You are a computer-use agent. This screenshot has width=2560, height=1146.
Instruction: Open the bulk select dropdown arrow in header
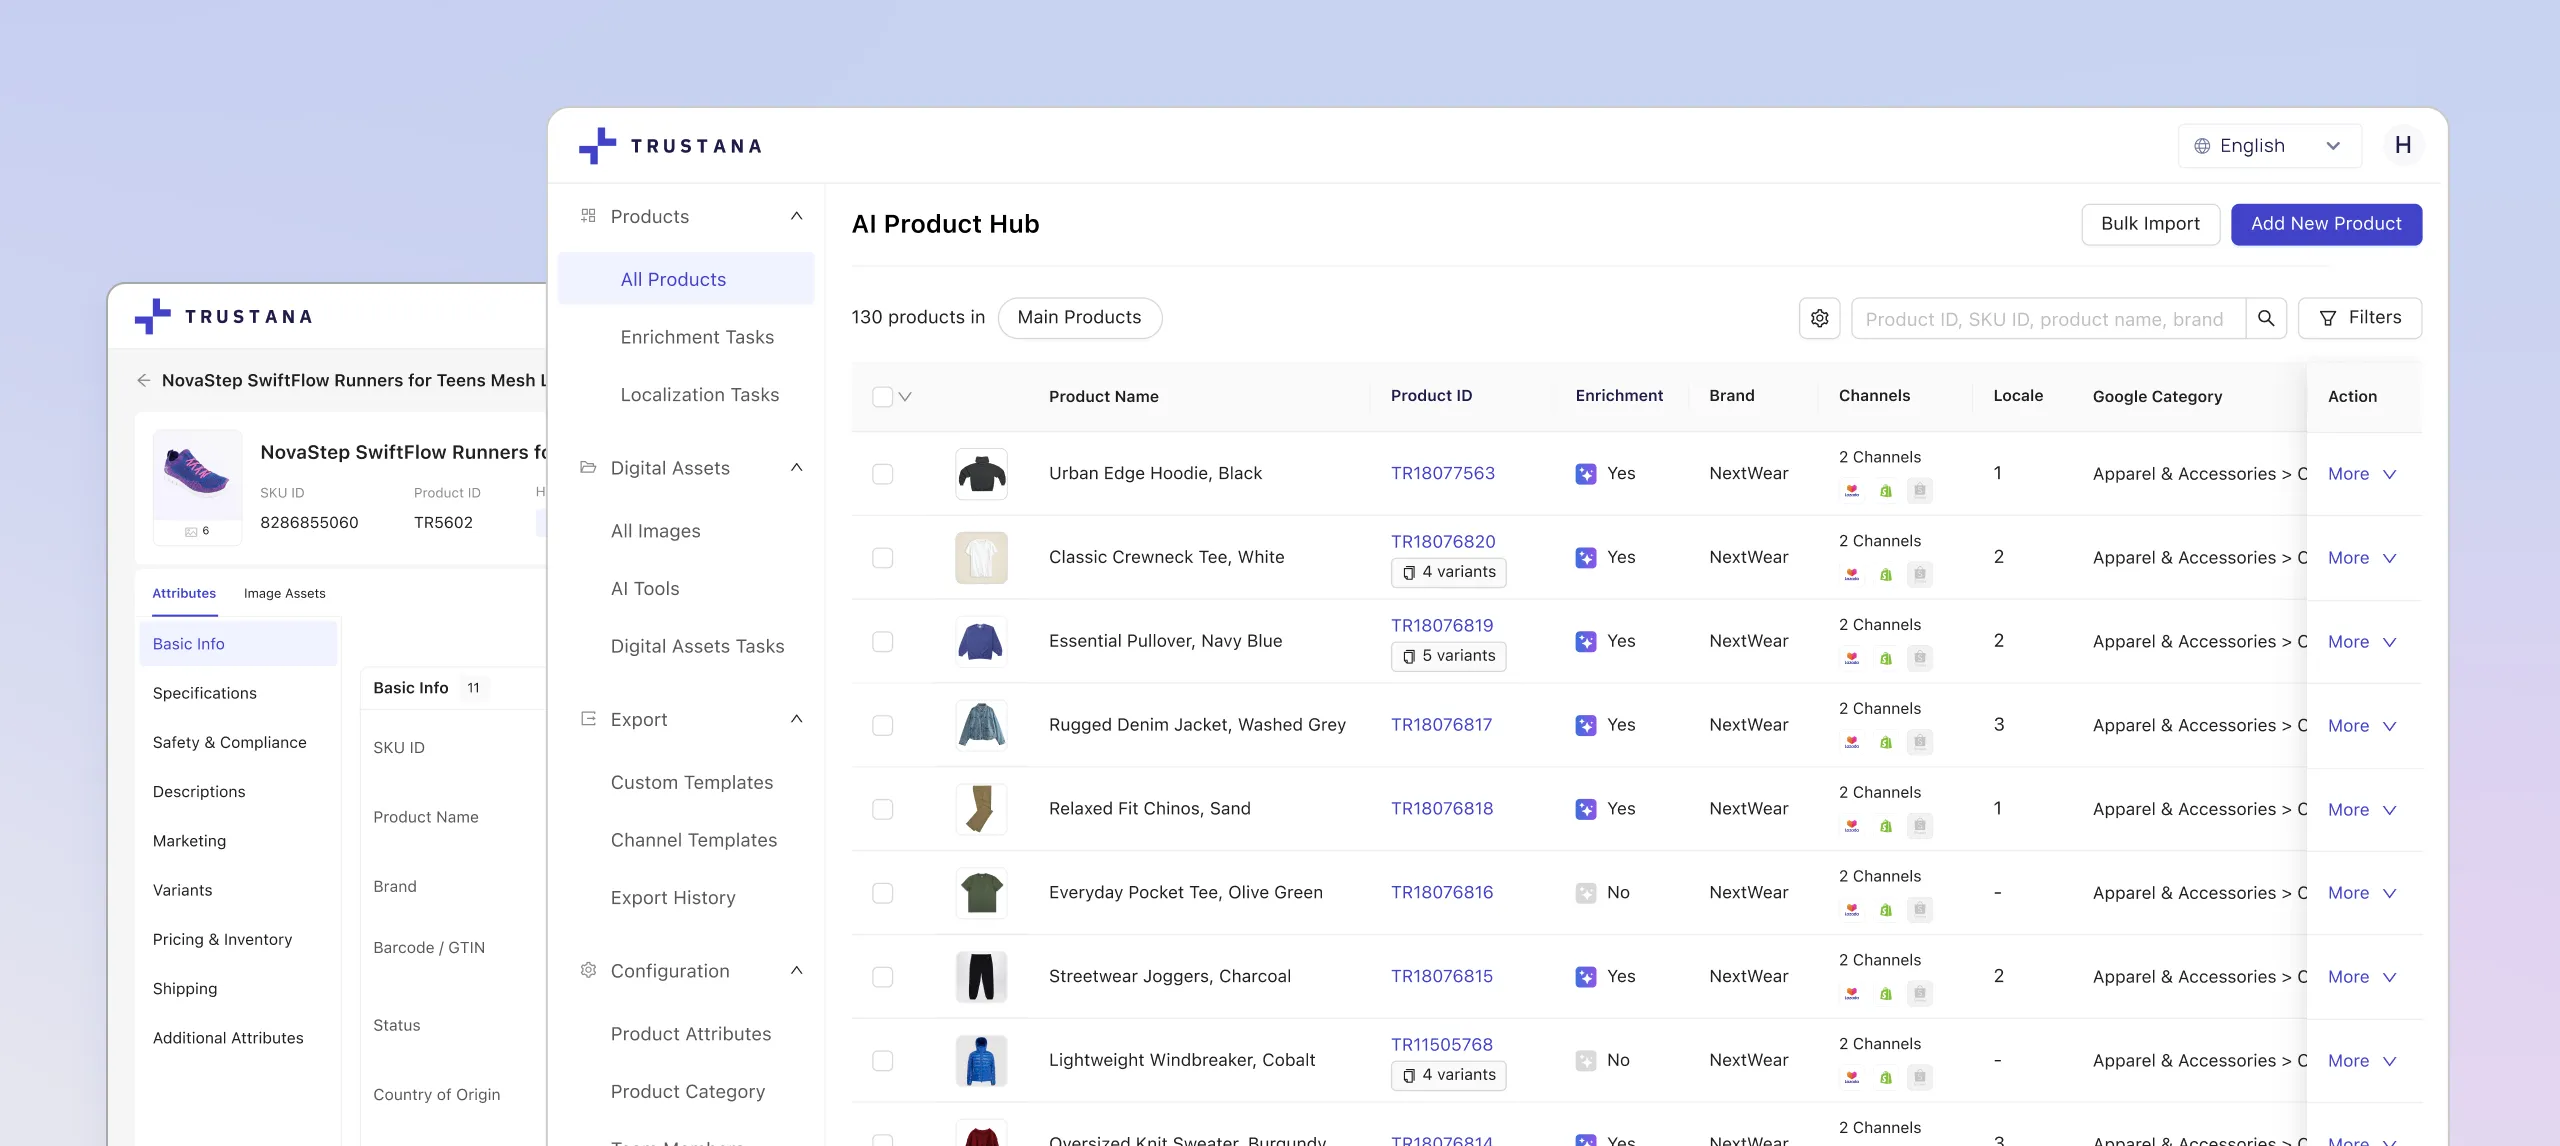click(905, 397)
